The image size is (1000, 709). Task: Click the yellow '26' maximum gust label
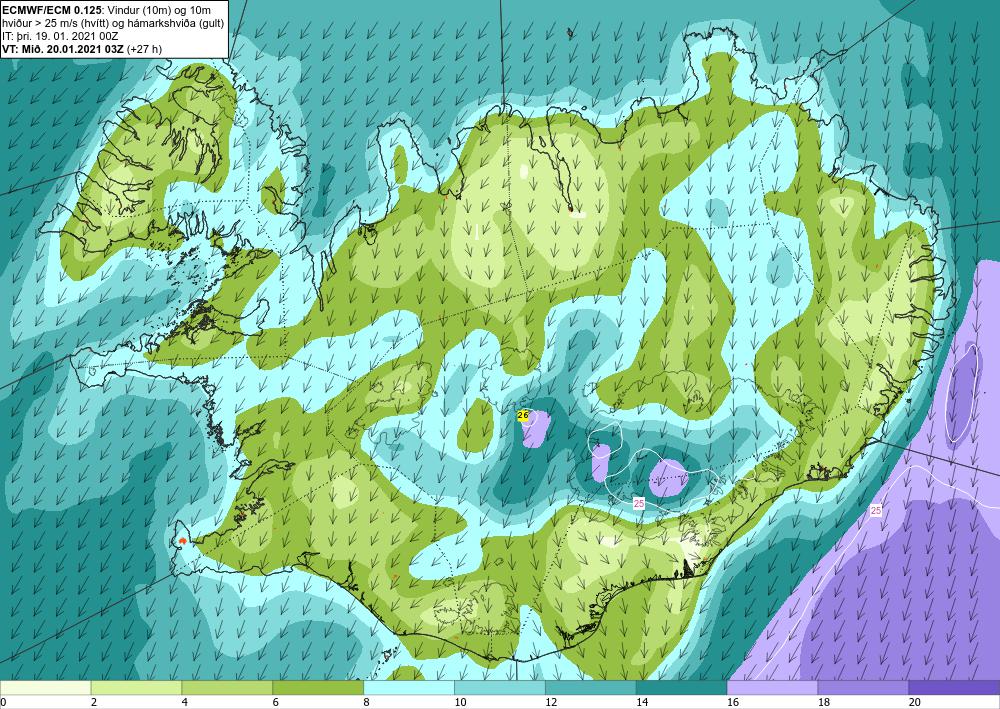[523, 416]
